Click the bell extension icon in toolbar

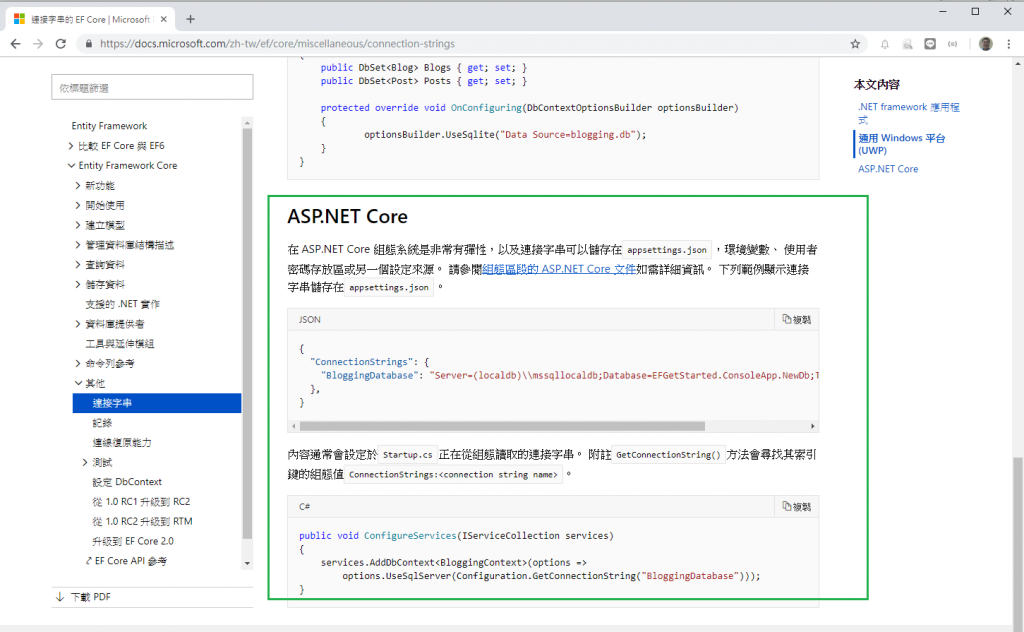[x=885, y=44]
